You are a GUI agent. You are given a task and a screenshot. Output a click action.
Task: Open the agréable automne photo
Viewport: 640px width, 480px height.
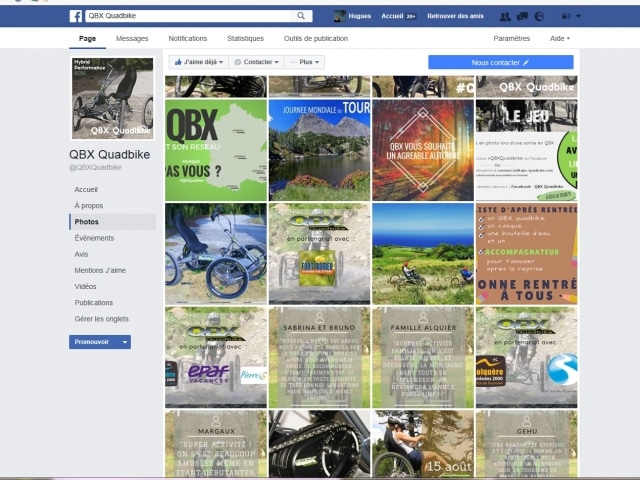[423, 150]
